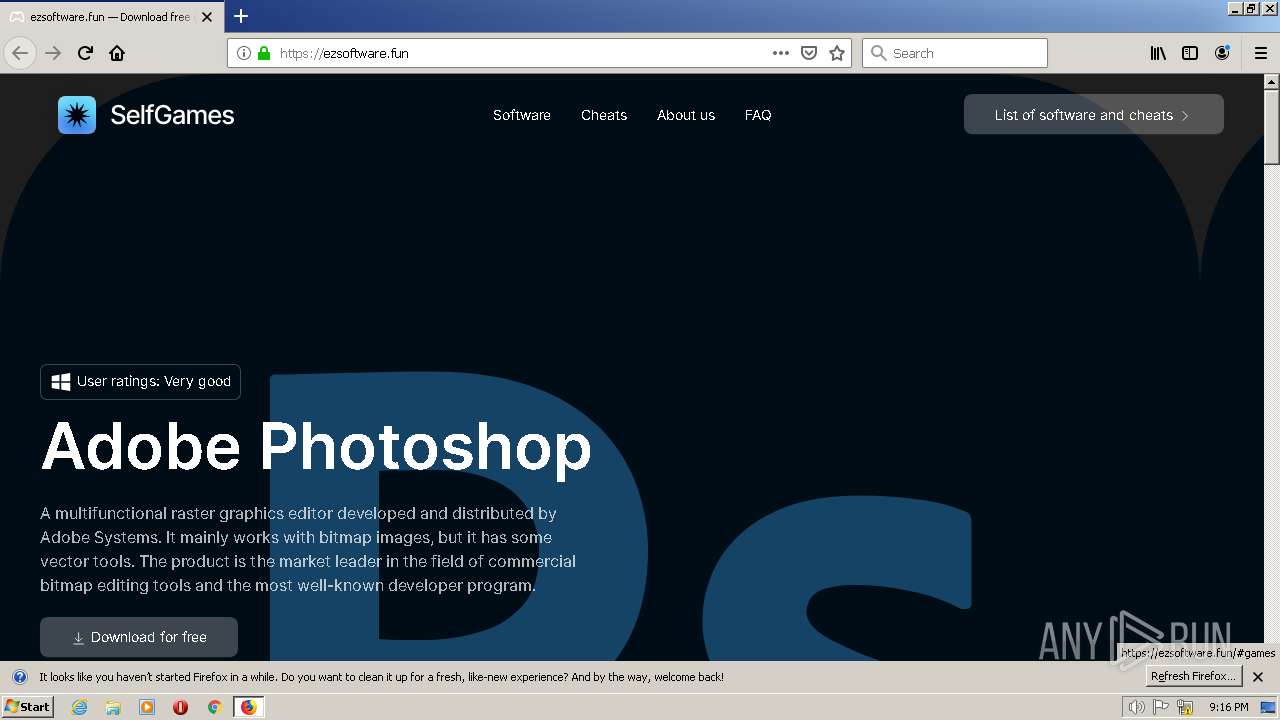Click Refresh Firefox button
The width and height of the screenshot is (1280, 720).
tap(1192, 677)
